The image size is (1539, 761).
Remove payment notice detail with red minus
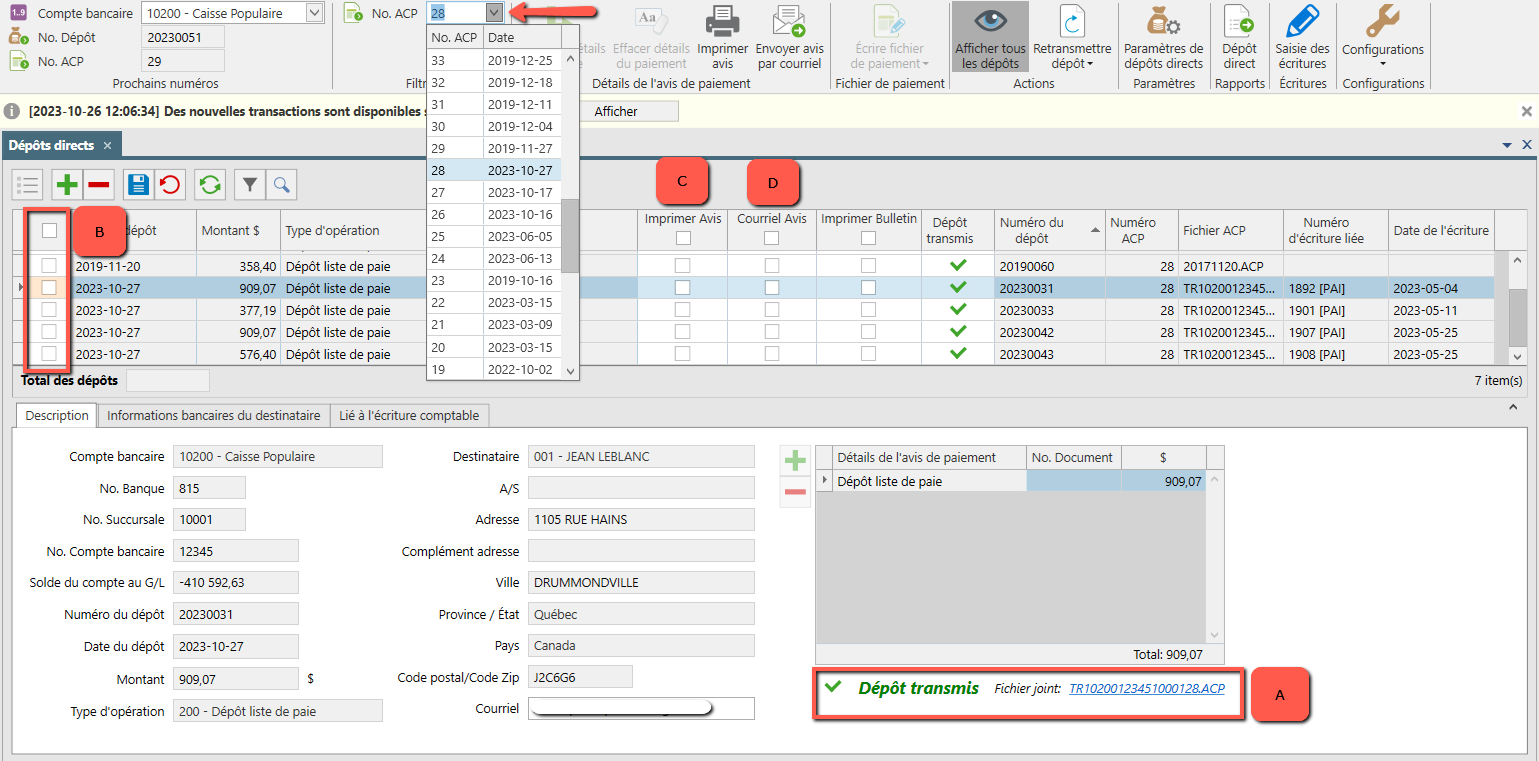795,492
